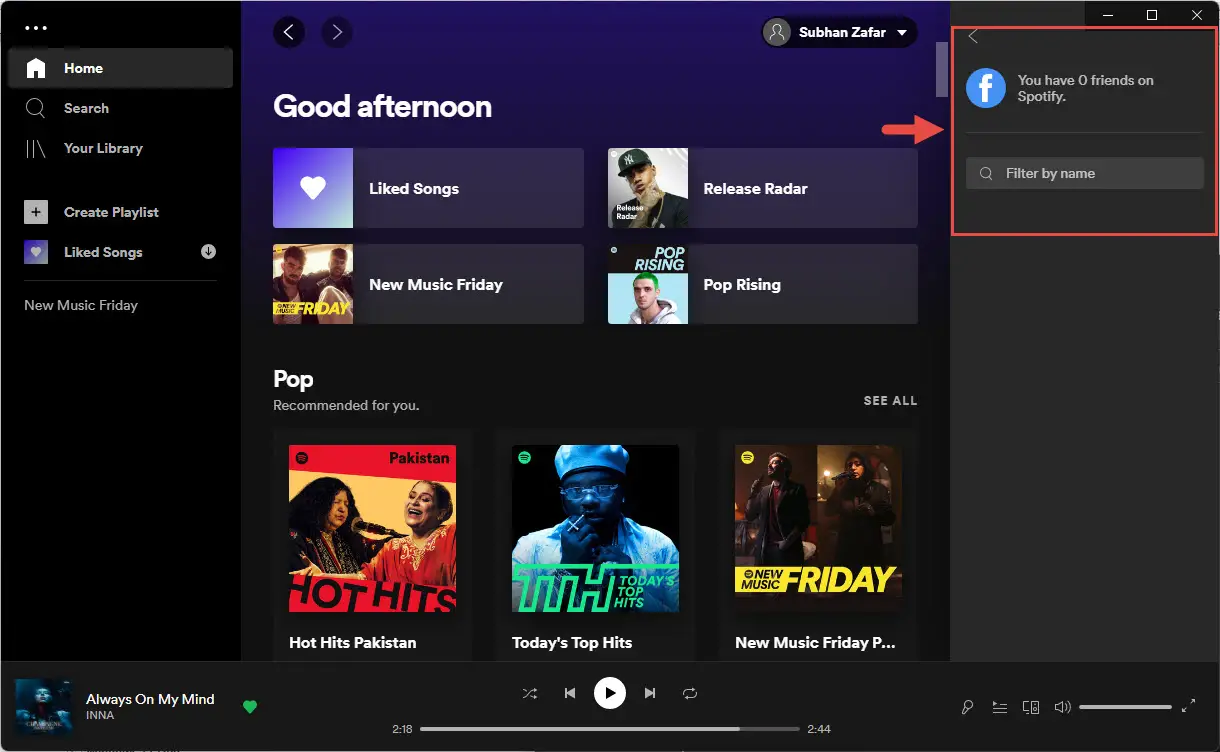
Task: Open the three-dots app menu
Action: coord(36,28)
